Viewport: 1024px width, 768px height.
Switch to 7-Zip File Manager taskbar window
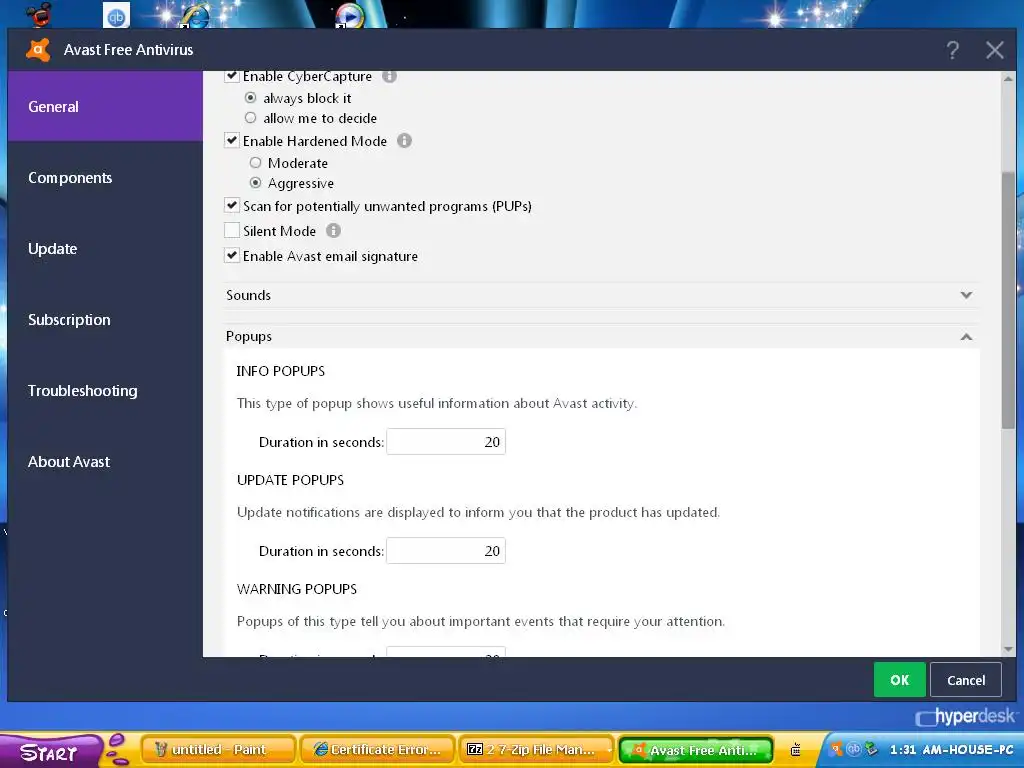coord(537,750)
